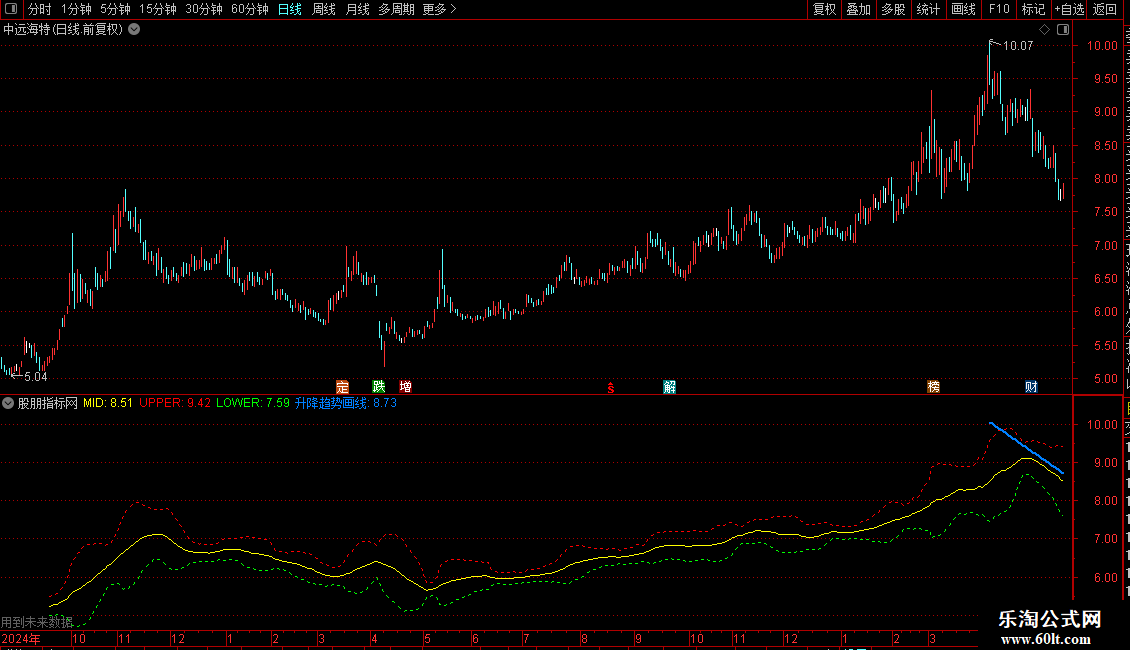Open the 定 event marker on the chart

(342, 387)
